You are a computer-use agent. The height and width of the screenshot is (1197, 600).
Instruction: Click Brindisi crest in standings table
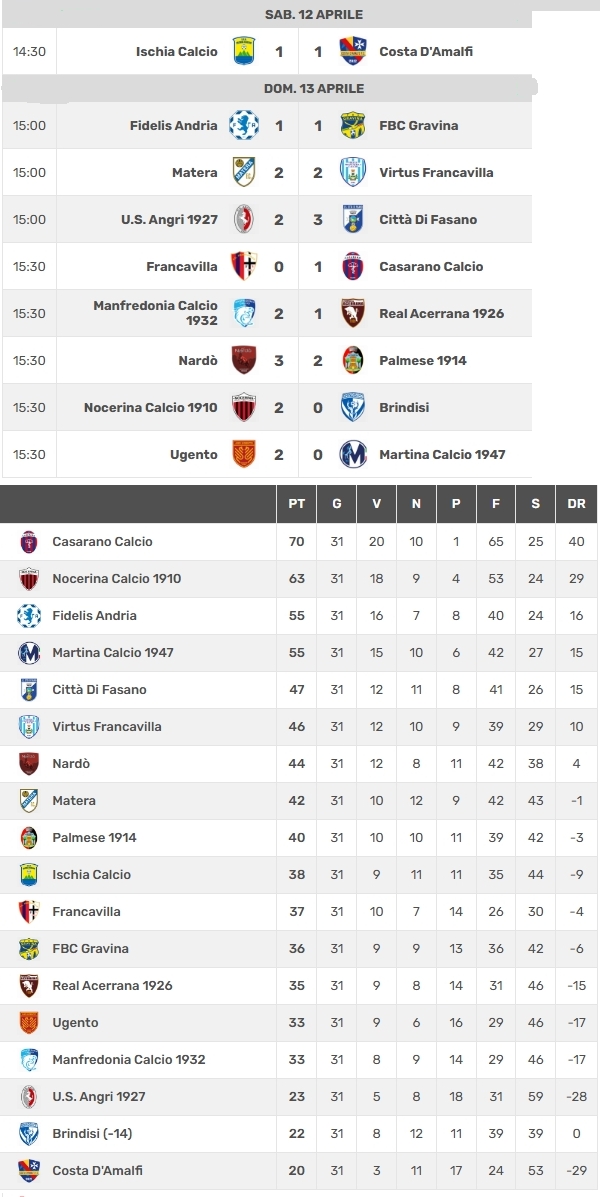point(29,1134)
